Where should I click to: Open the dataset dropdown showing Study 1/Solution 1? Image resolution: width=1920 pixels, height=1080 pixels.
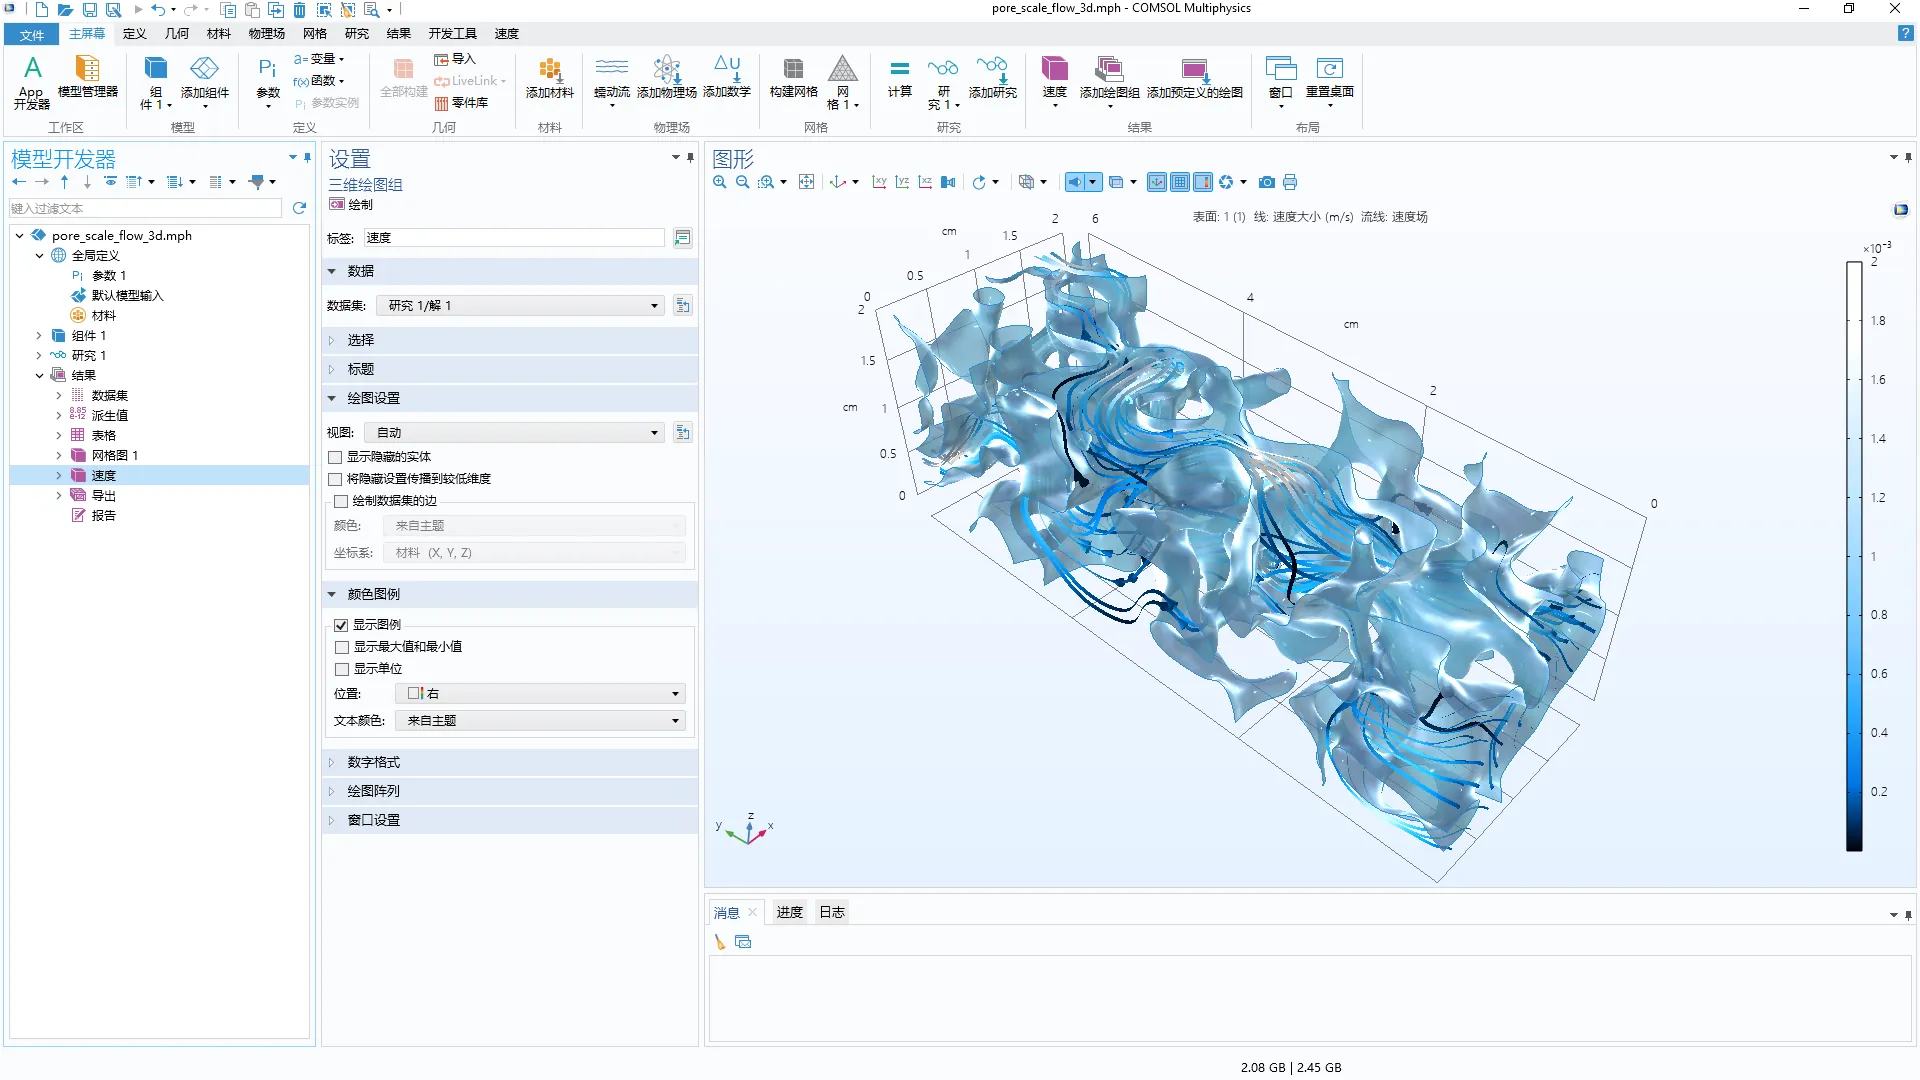pos(523,306)
